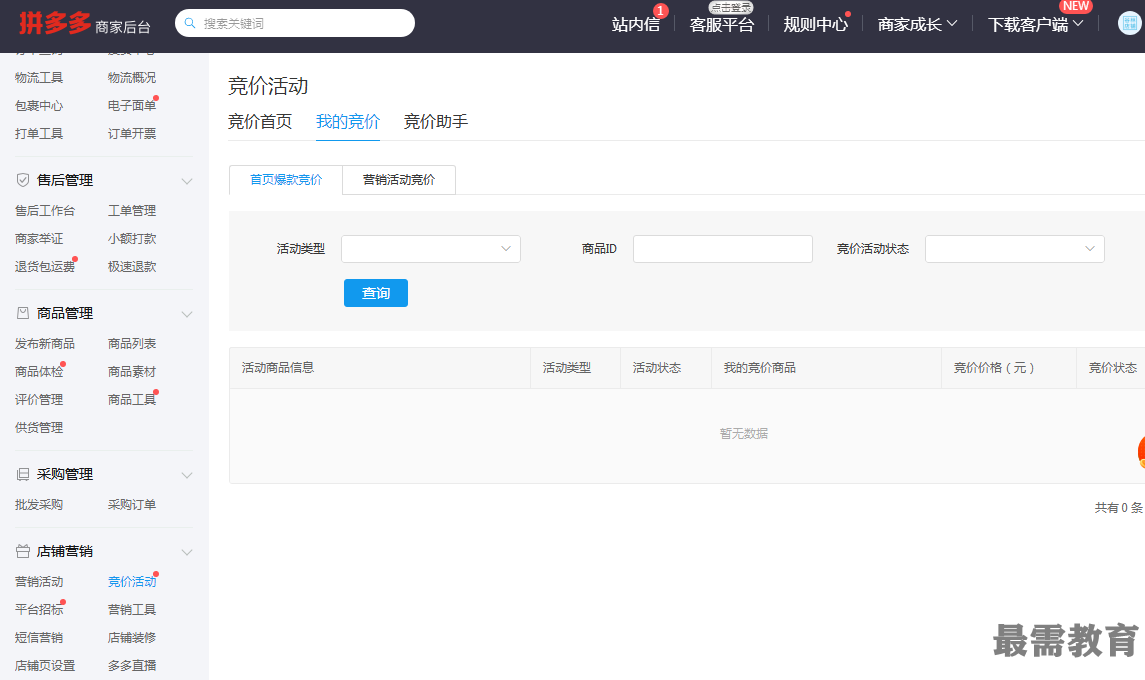The height and width of the screenshot is (680, 1145).
Task: Open 批发采购 in sidebar
Action: tap(39, 505)
